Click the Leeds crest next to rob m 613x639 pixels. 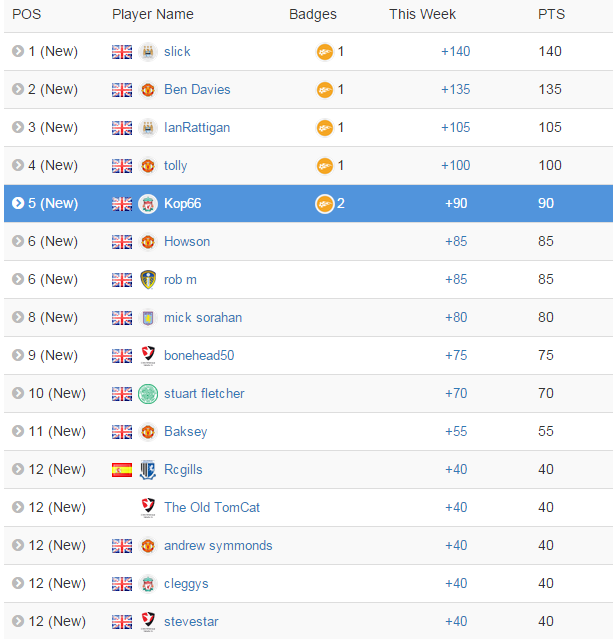(147, 280)
